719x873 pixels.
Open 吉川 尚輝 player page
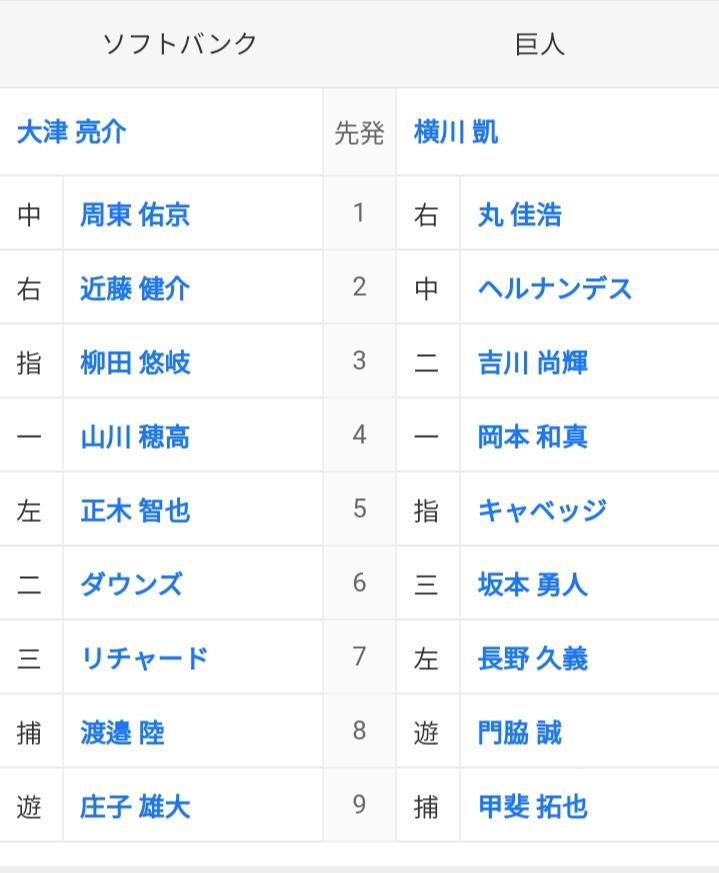tap(533, 363)
